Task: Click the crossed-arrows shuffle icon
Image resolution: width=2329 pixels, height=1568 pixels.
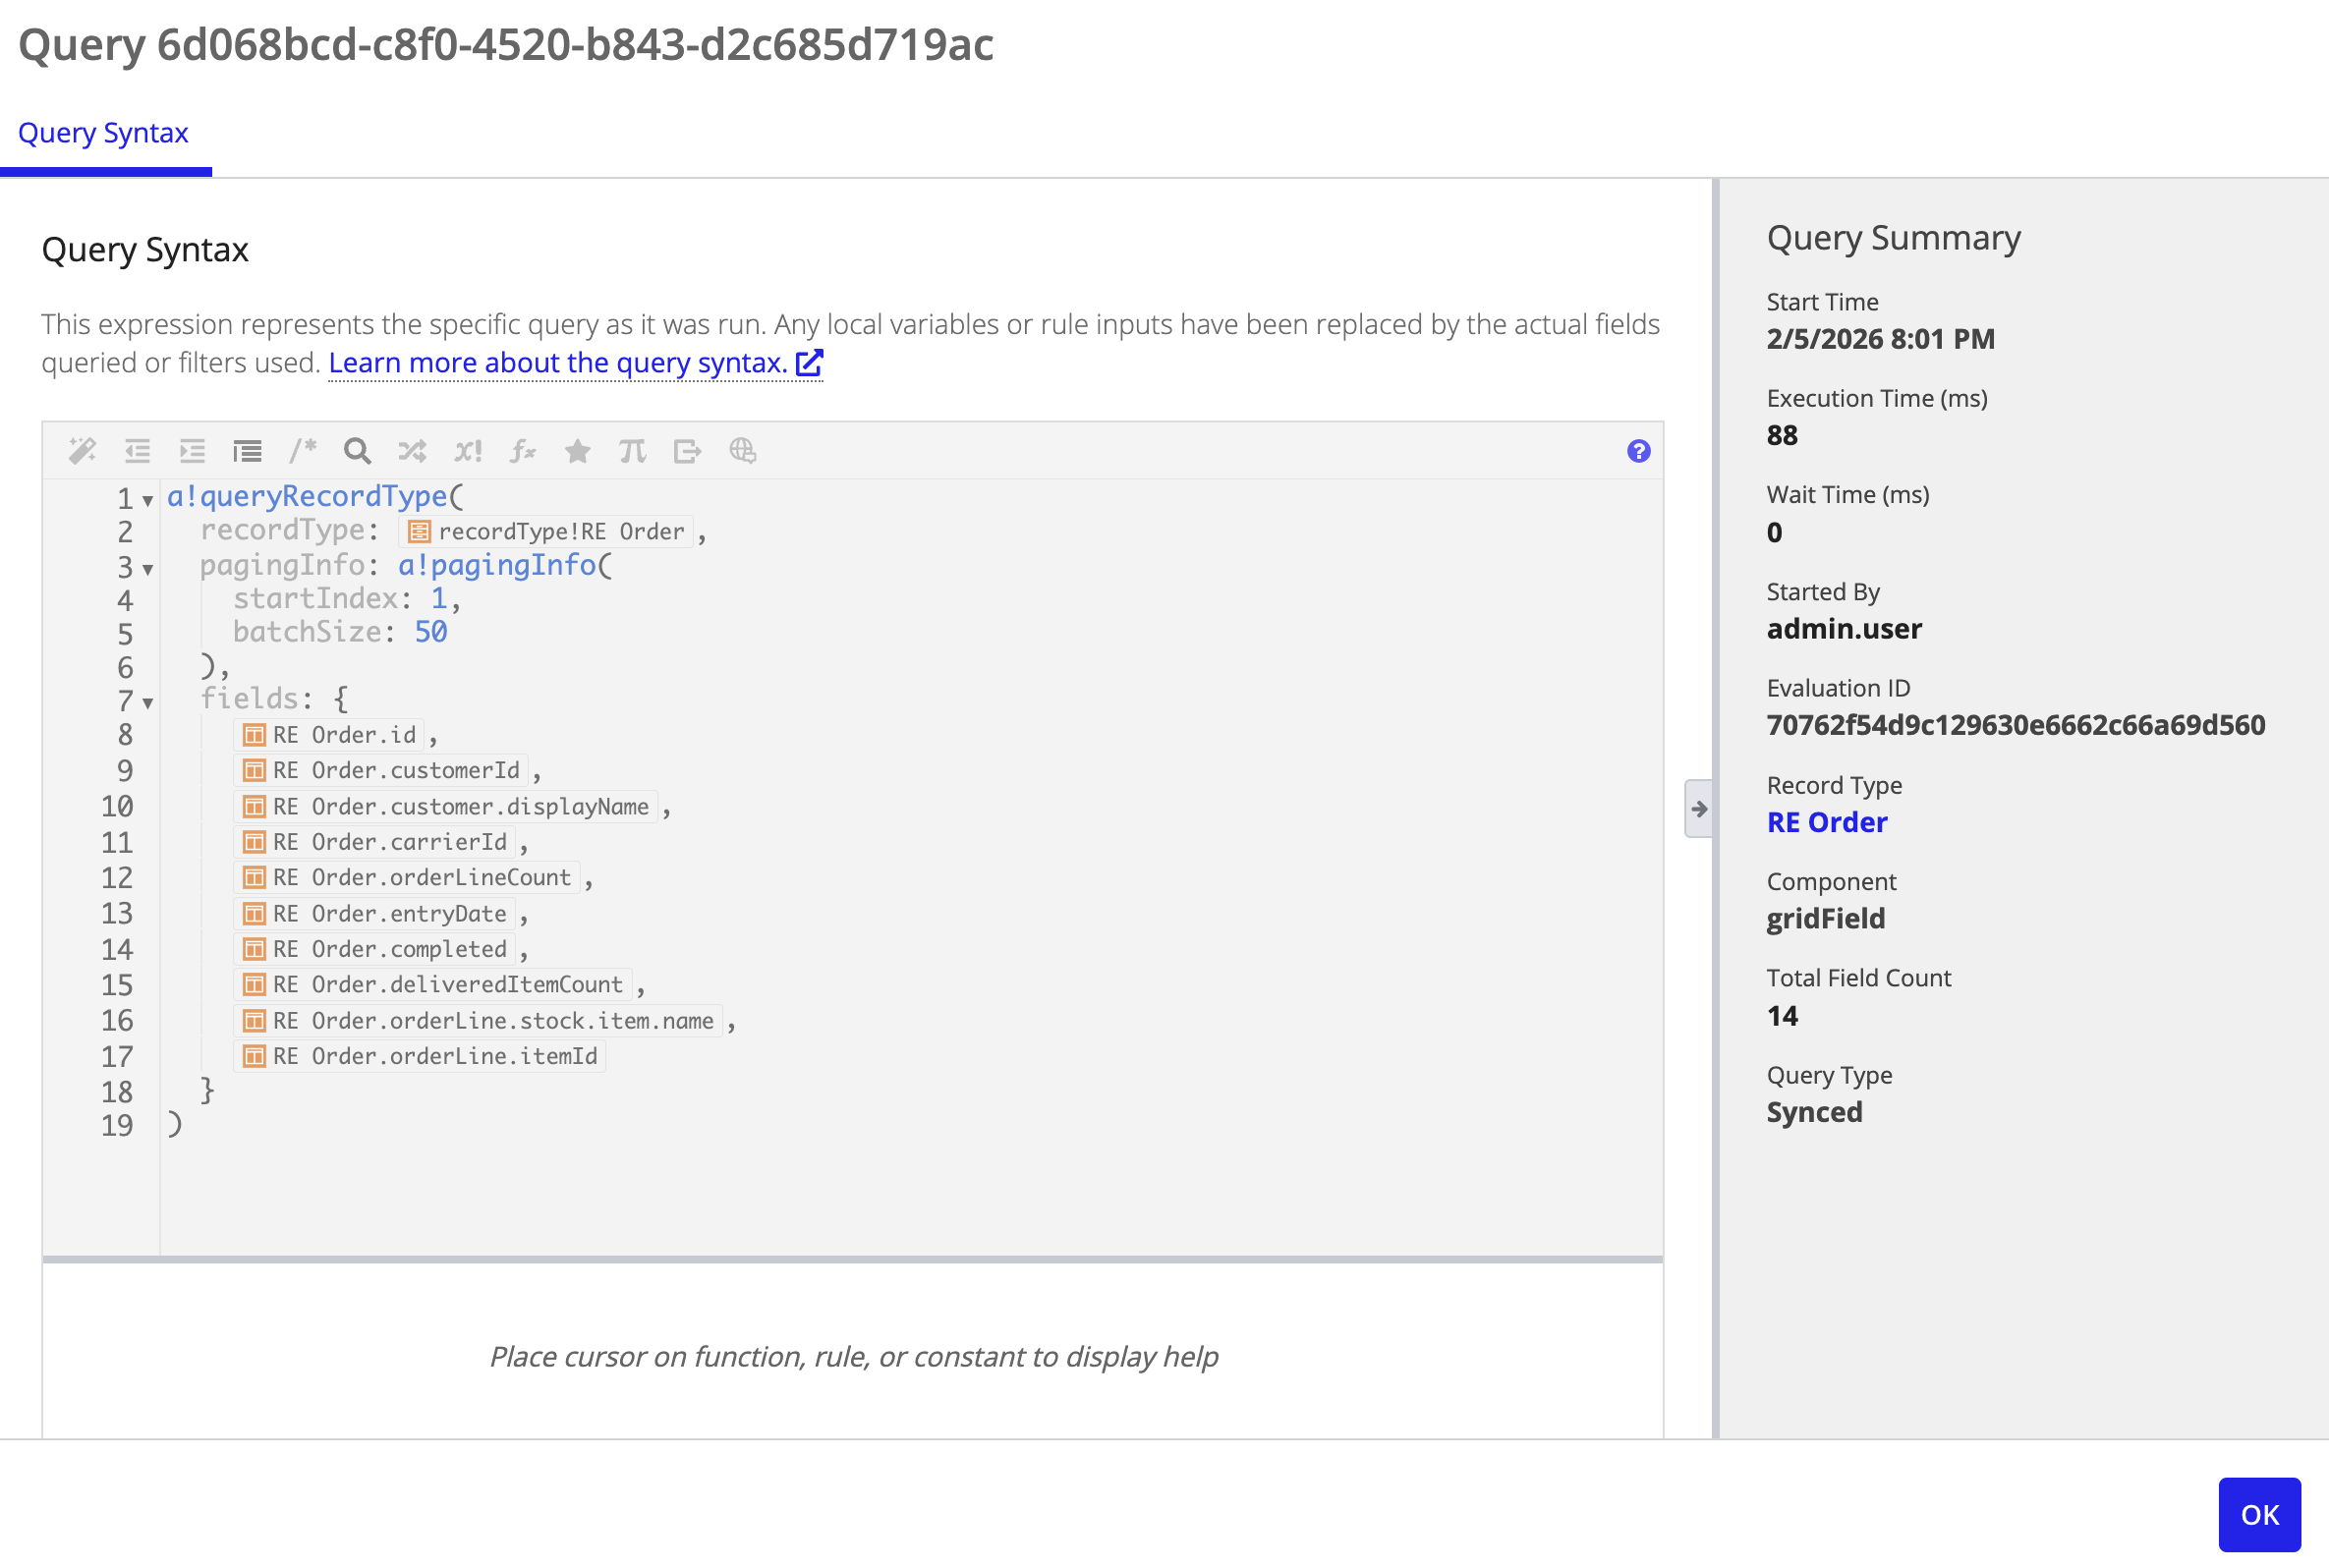Action: click(412, 451)
